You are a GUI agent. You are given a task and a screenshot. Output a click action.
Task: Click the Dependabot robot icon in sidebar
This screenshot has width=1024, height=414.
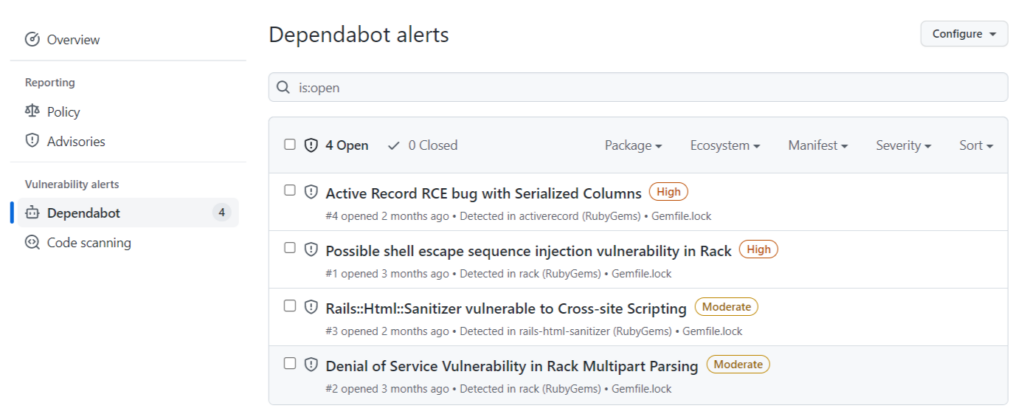coord(32,213)
